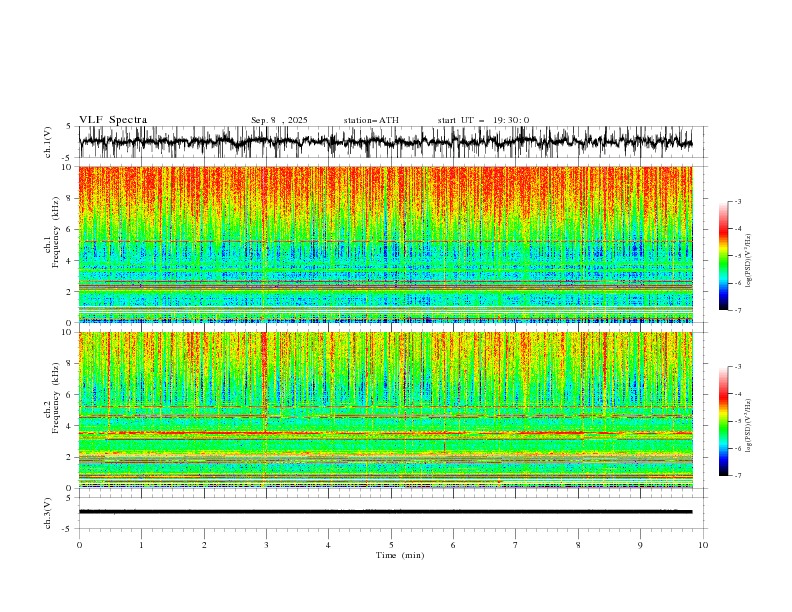The width and height of the screenshot is (792, 612).
Task: Click lower "log(PSD)(V²/Hz)" colorbar label
Action: [x=749, y=426]
